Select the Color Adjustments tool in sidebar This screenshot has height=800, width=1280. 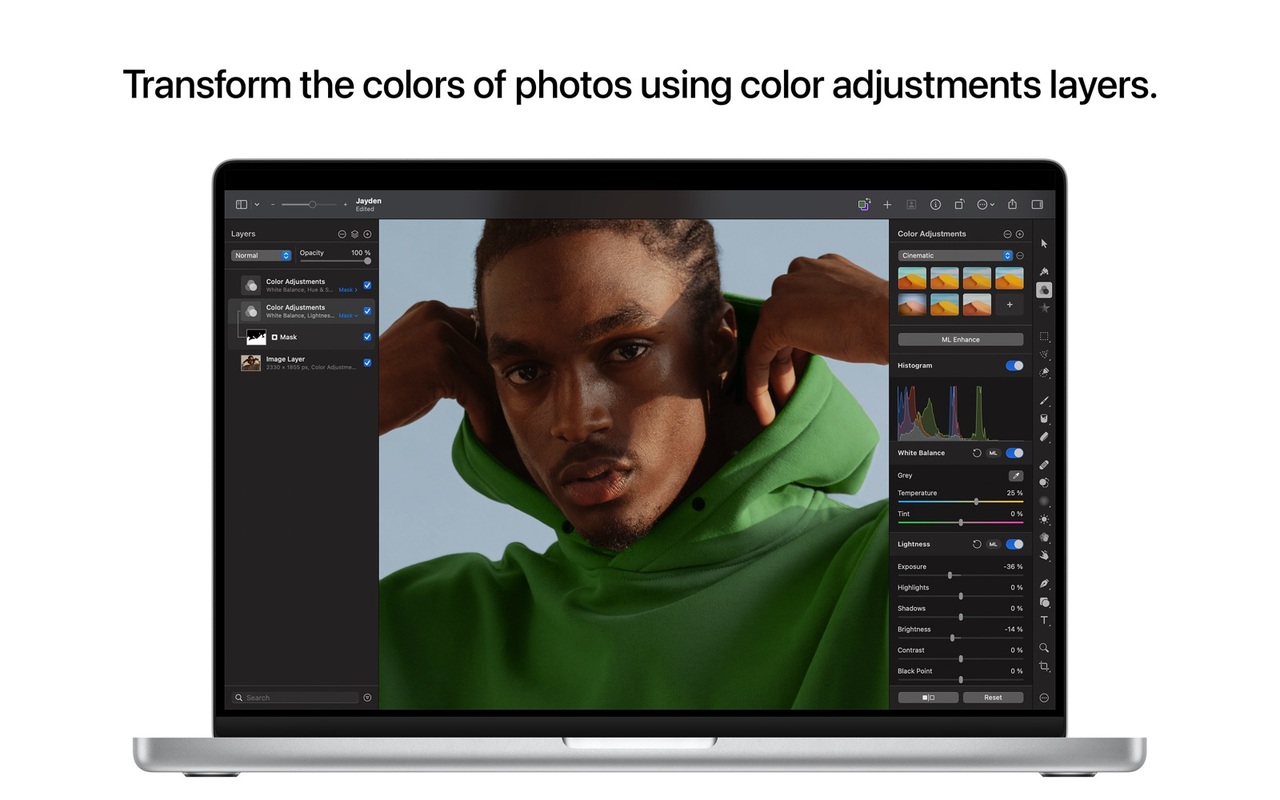click(1044, 290)
